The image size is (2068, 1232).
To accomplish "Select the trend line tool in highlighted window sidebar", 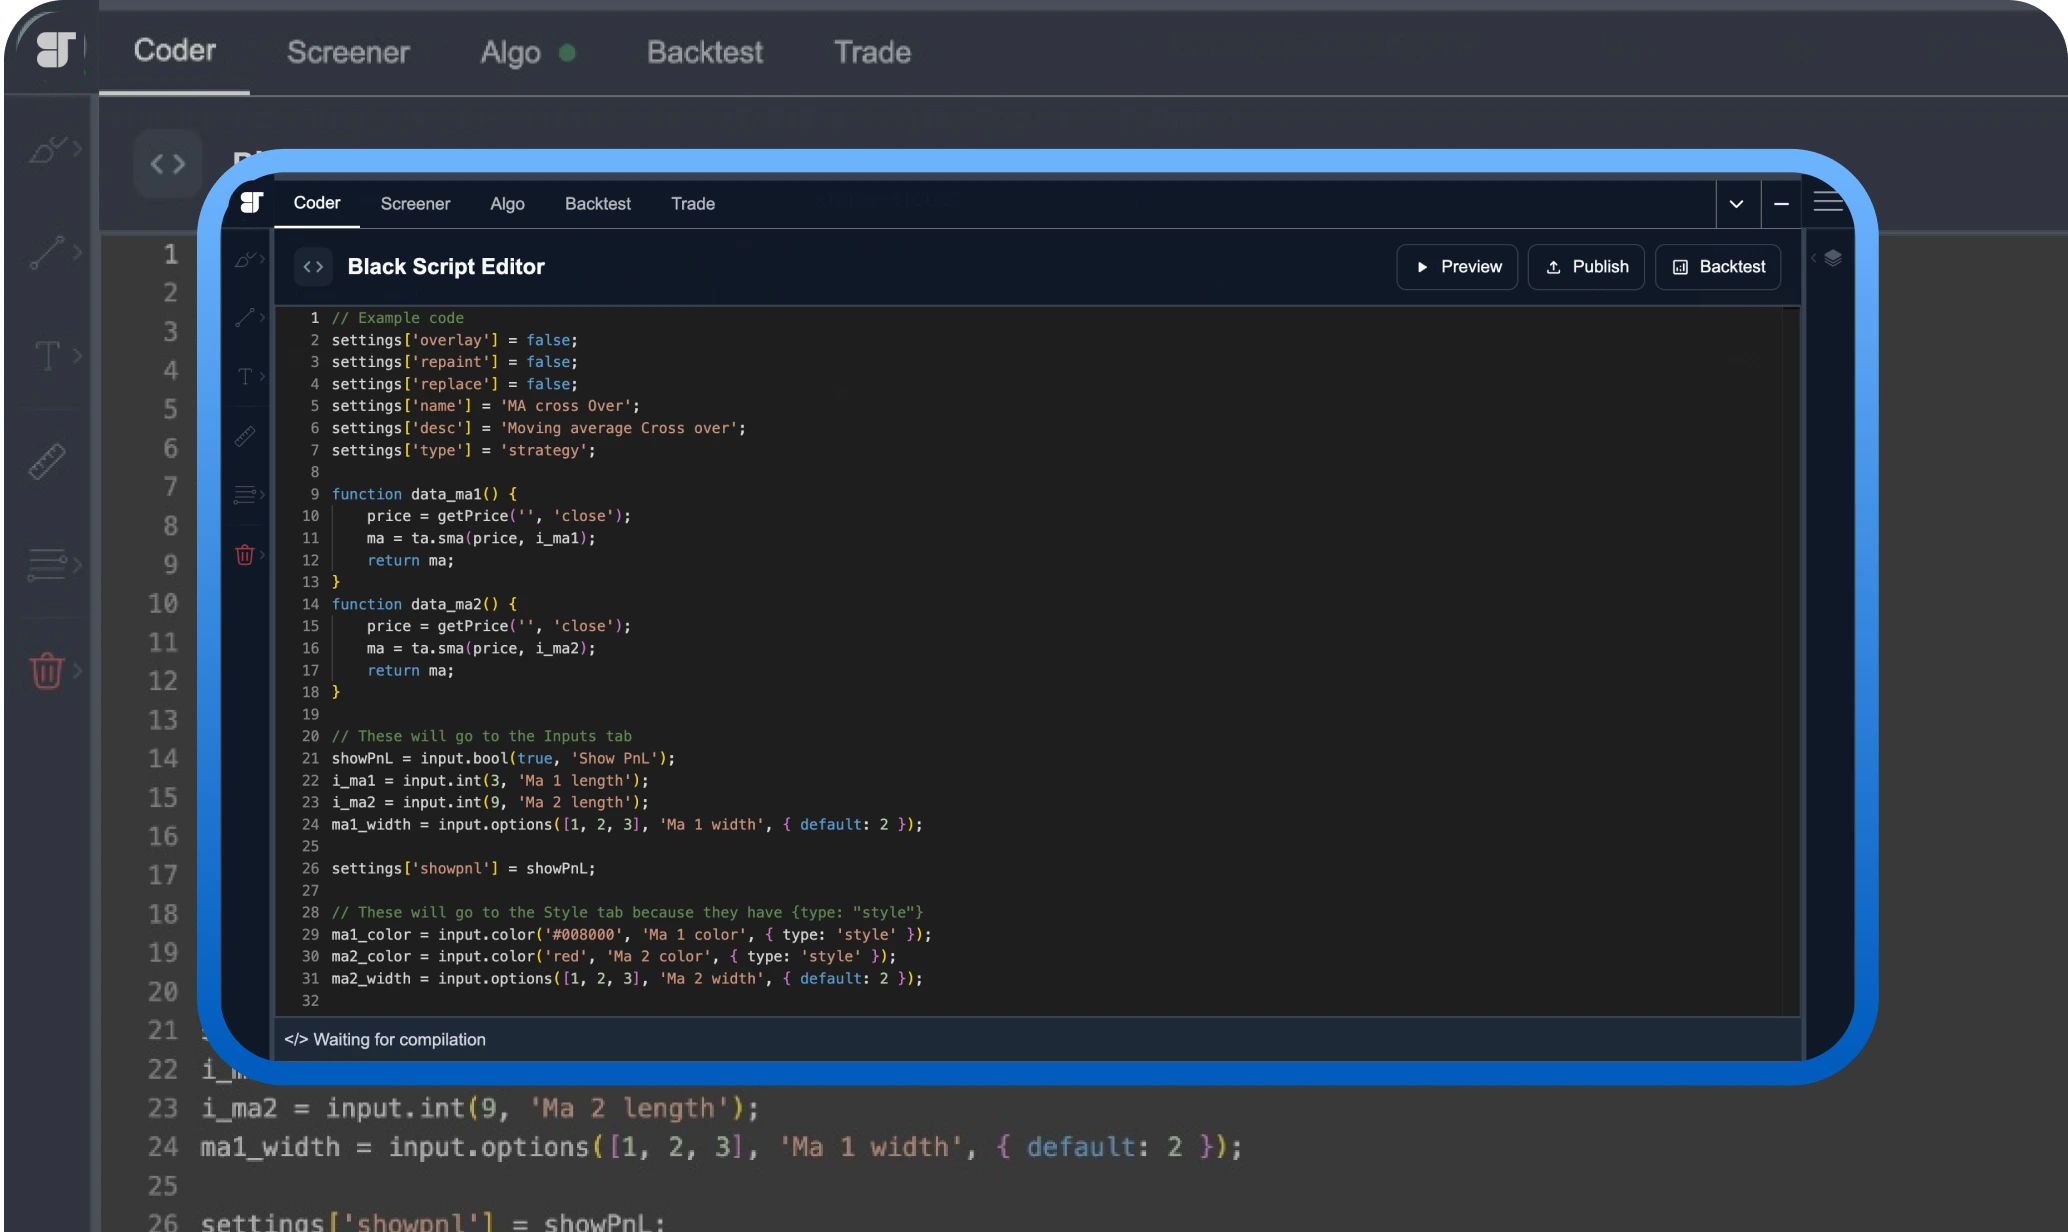I will [244, 318].
